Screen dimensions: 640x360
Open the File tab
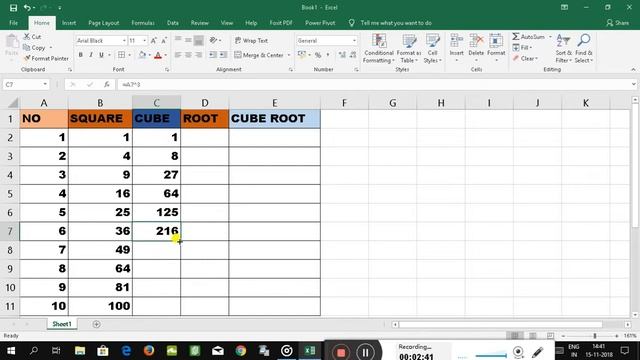click(13, 23)
